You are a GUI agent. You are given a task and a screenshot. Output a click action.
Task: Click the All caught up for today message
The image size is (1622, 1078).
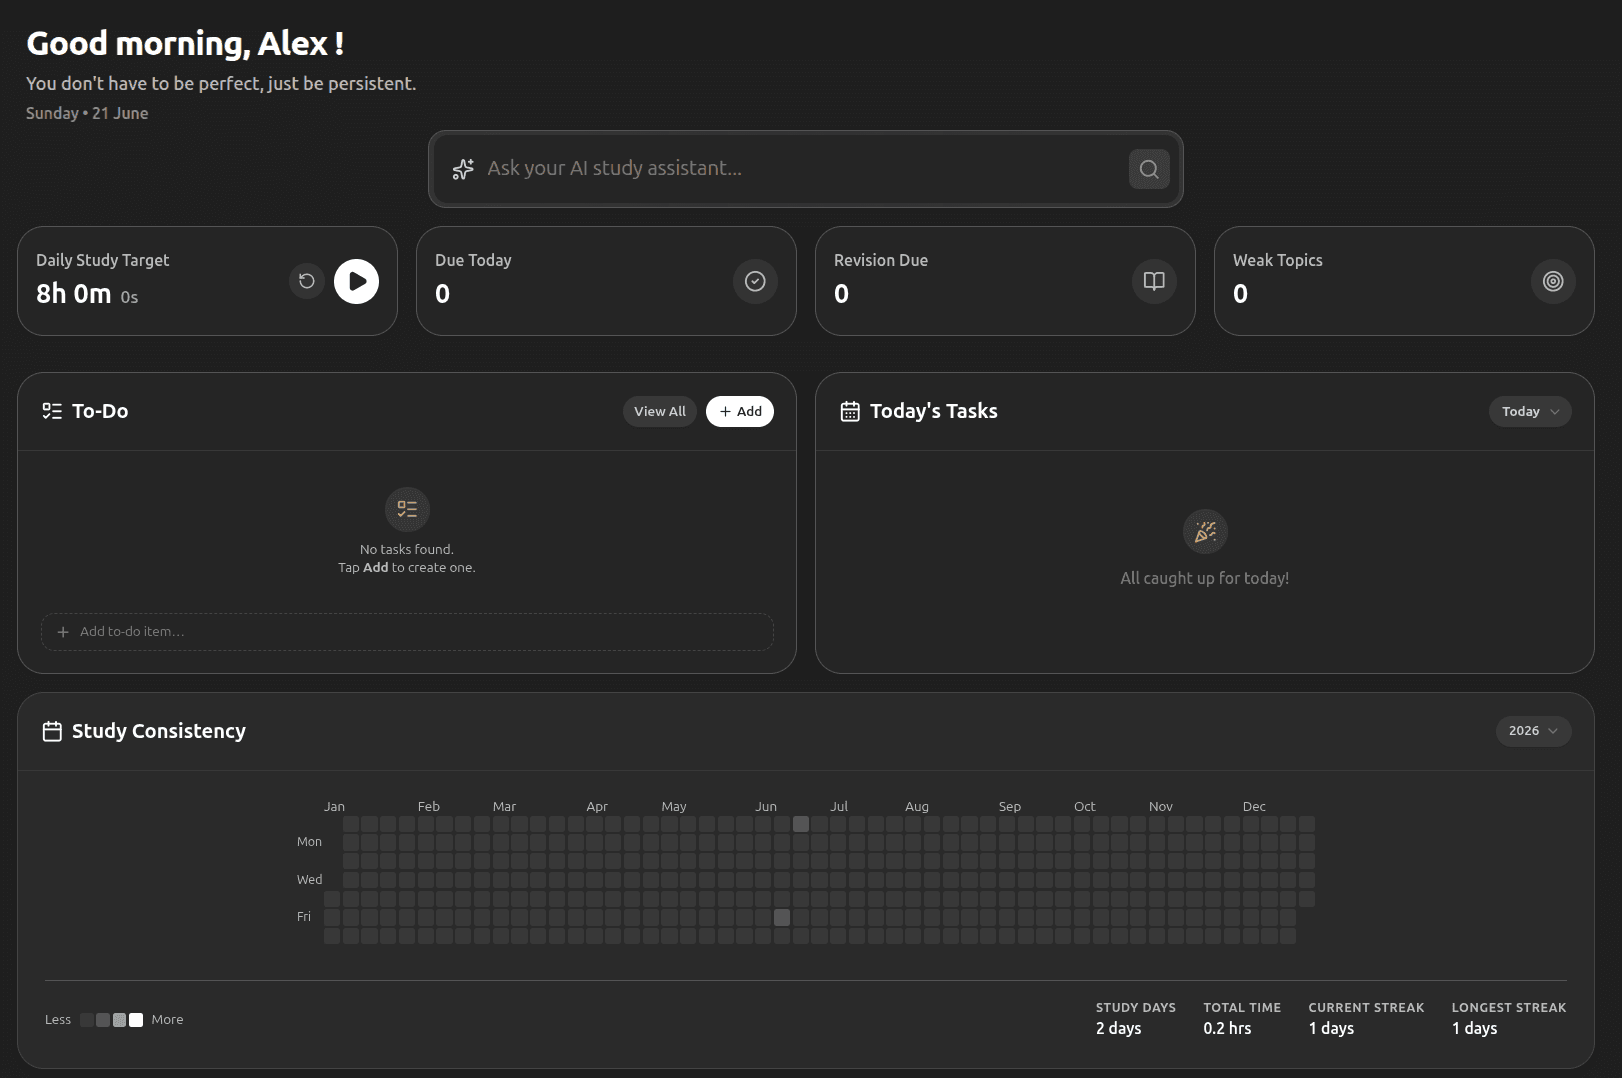[x=1205, y=578]
